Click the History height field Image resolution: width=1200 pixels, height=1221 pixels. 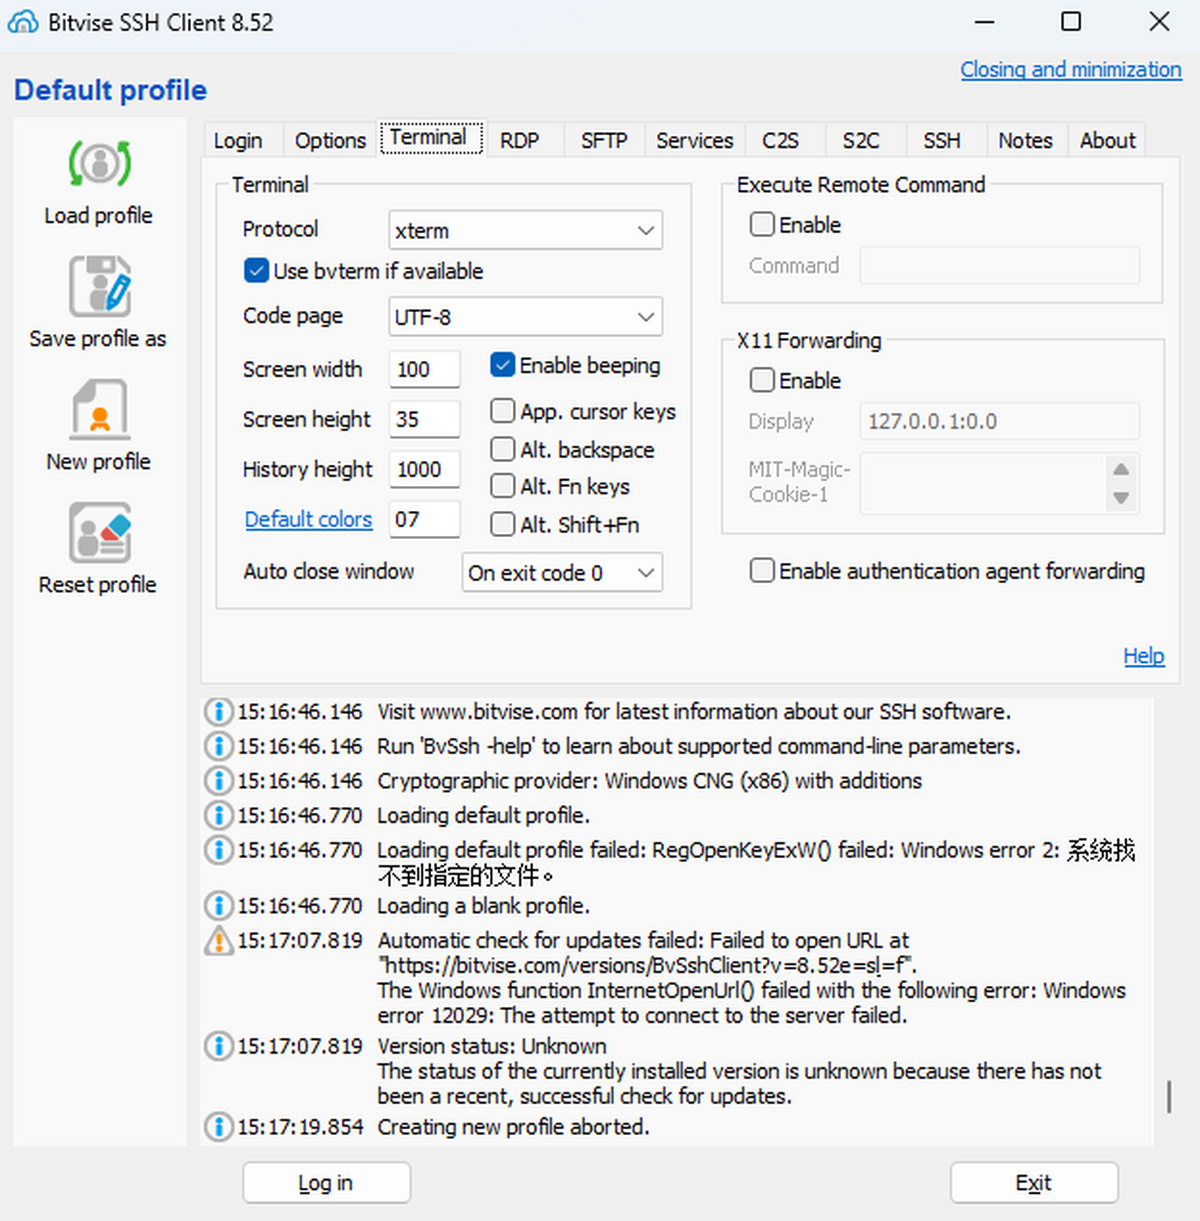pos(425,469)
